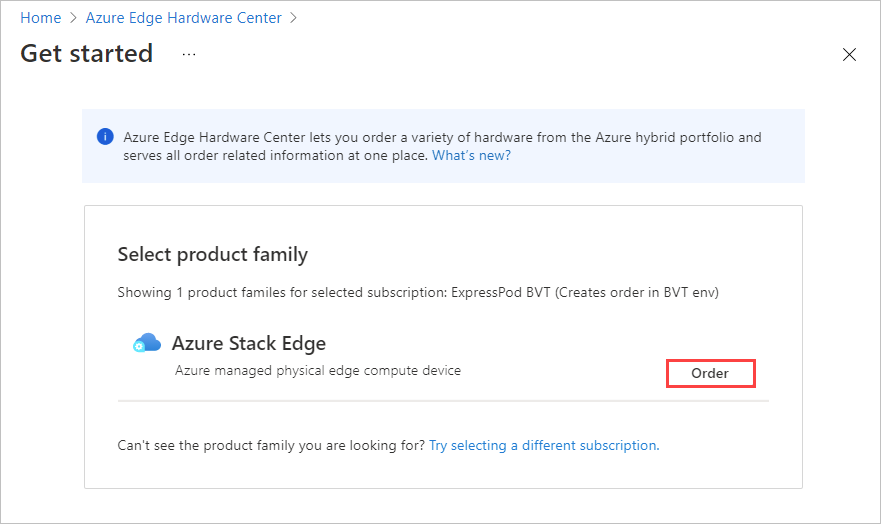Click the 'serves all order related information' line

pos(276,156)
